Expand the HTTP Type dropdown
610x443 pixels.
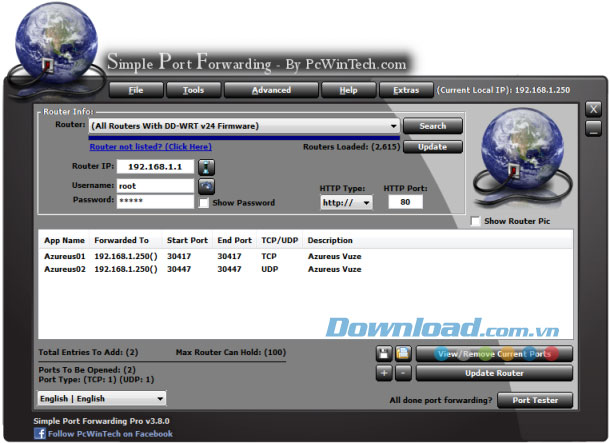(345, 202)
